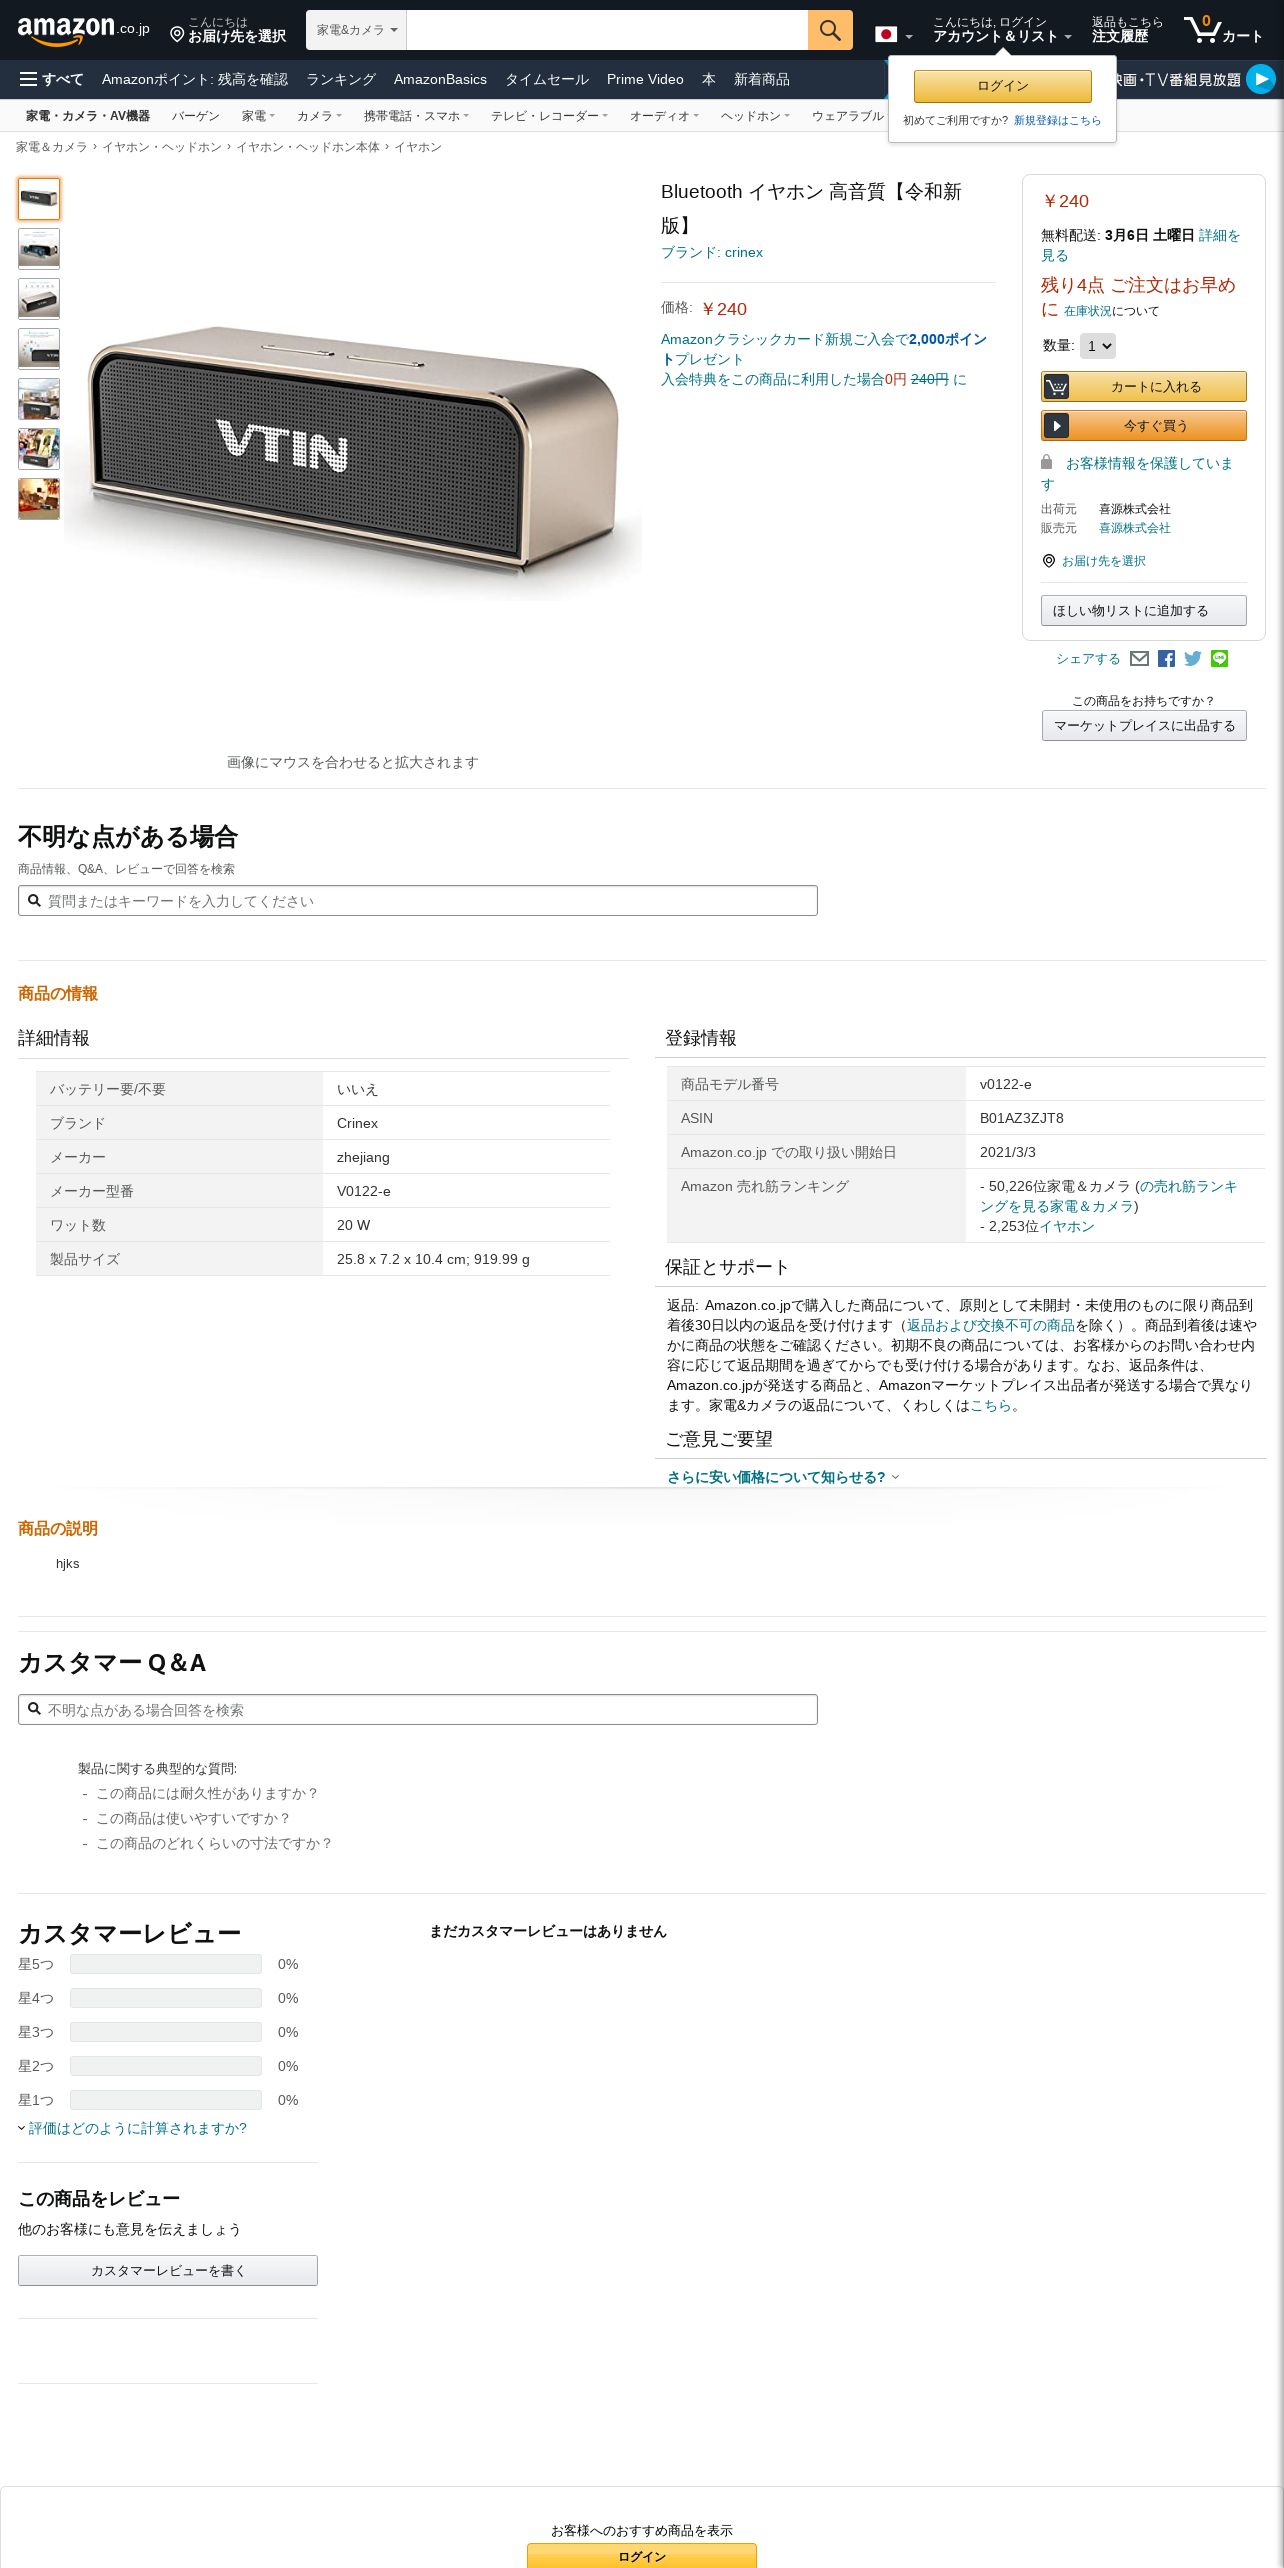Open seller link 喜源株式会社 next to 販売元

click(x=1135, y=528)
